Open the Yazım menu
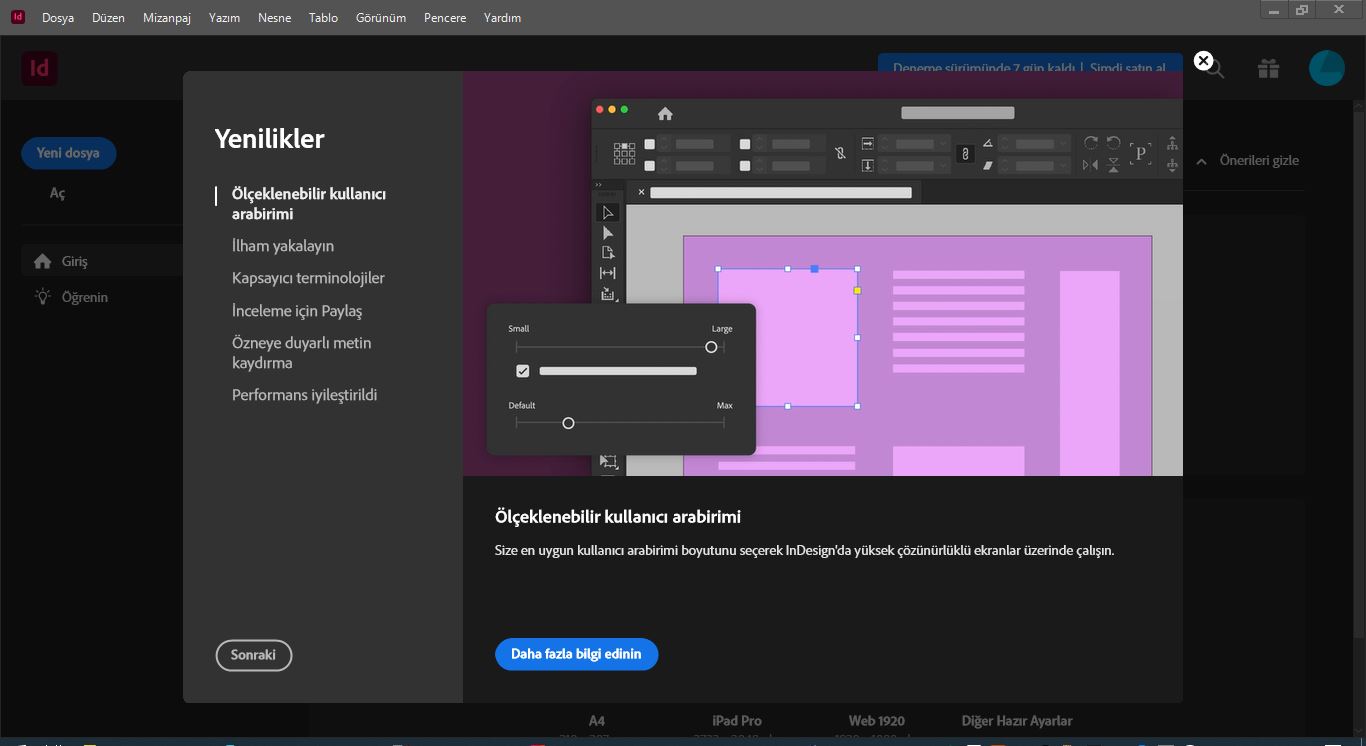Screen dimensions: 1366x746 224,18
